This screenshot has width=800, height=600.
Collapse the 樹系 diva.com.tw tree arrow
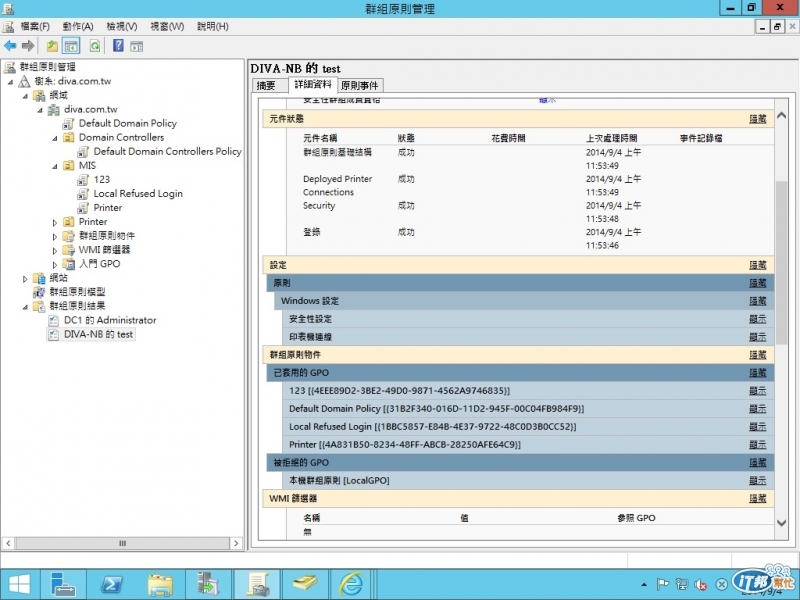(10, 81)
